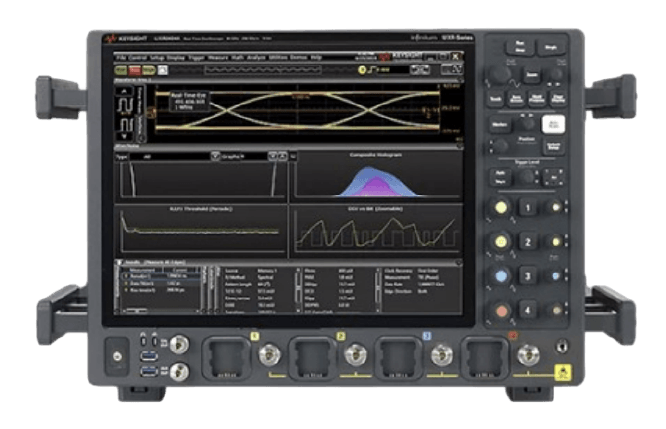The image size is (666, 429).
Task: Click the upper blue USB port
Action: pos(150,356)
